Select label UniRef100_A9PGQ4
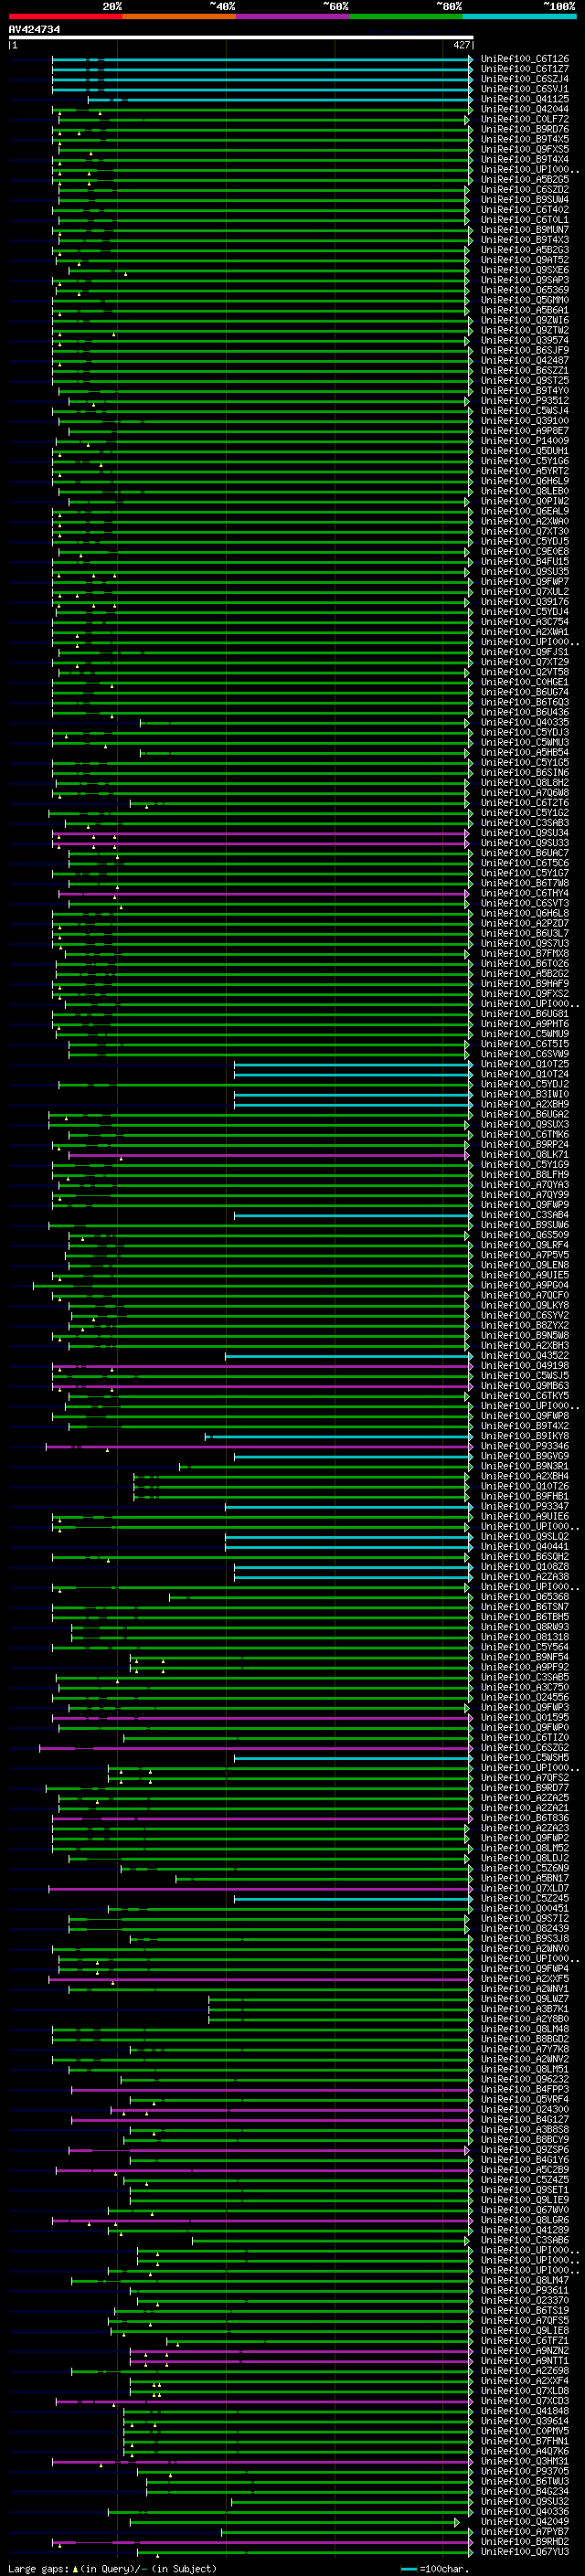The image size is (585, 2576). (525, 1286)
